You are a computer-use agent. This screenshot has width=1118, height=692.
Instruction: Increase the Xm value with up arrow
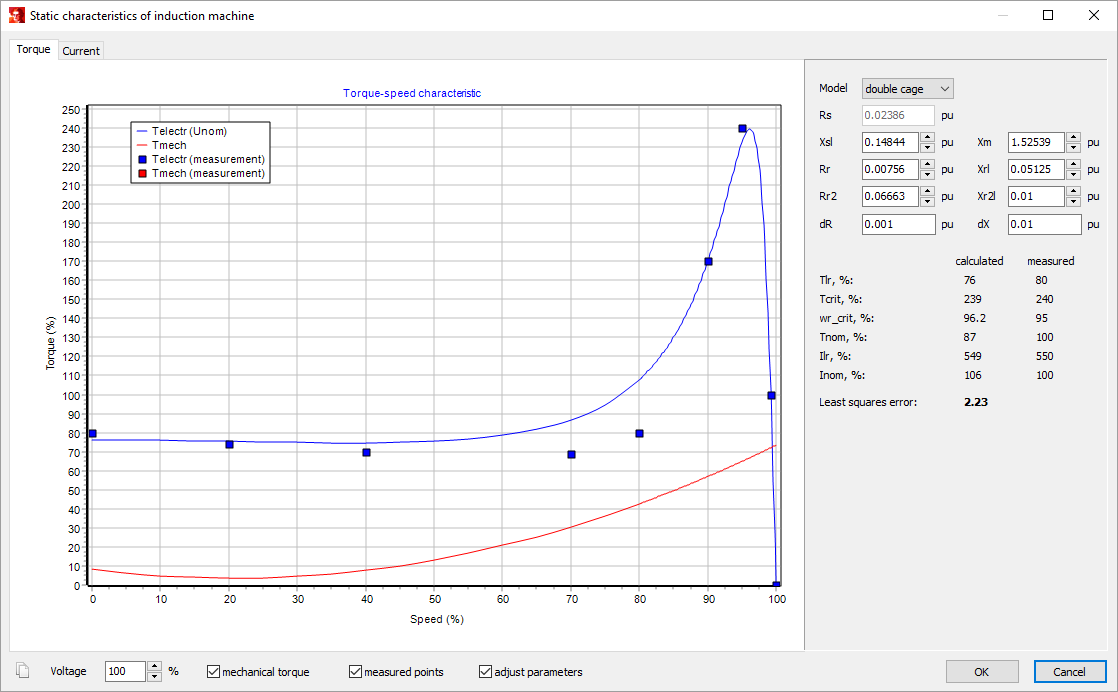coord(1073,137)
